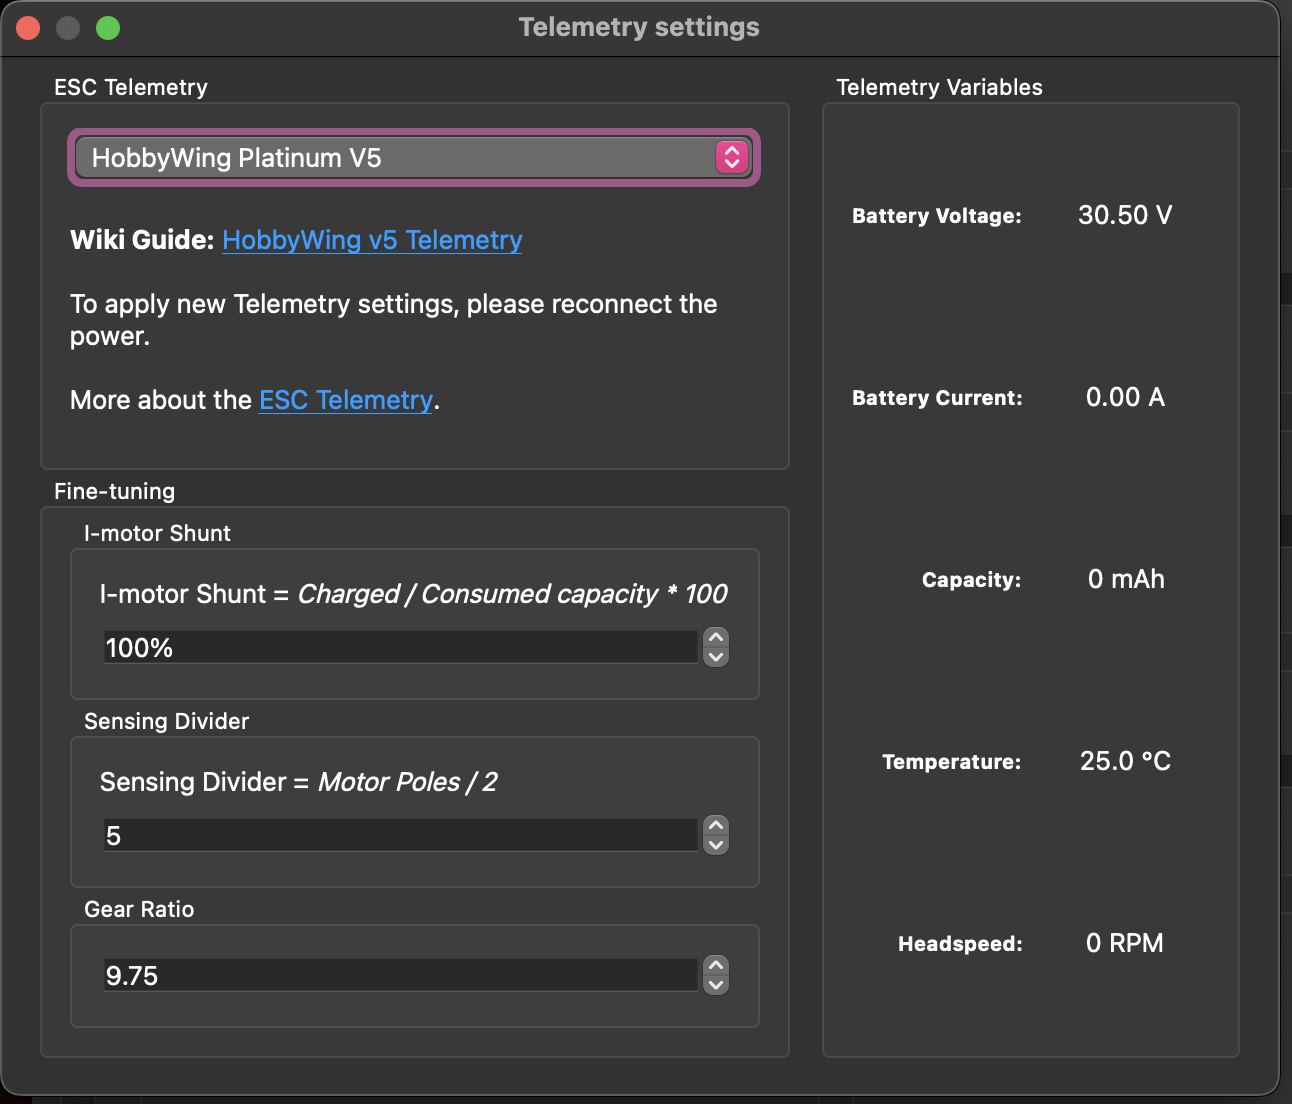Click the green zoom window button
The width and height of the screenshot is (1292, 1104).
pyautogui.click(x=108, y=28)
